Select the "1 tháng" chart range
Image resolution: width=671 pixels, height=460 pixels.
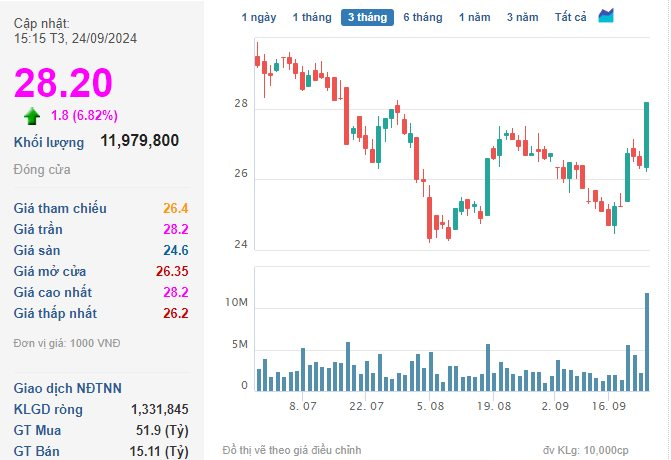(311, 17)
